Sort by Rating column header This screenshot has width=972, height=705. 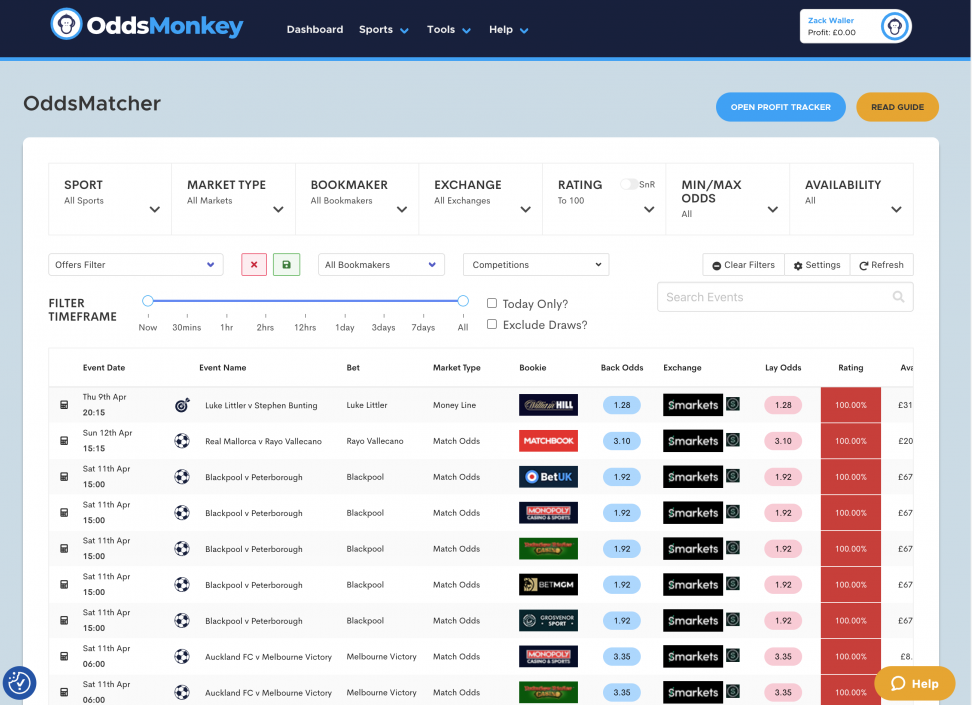click(x=850, y=367)
